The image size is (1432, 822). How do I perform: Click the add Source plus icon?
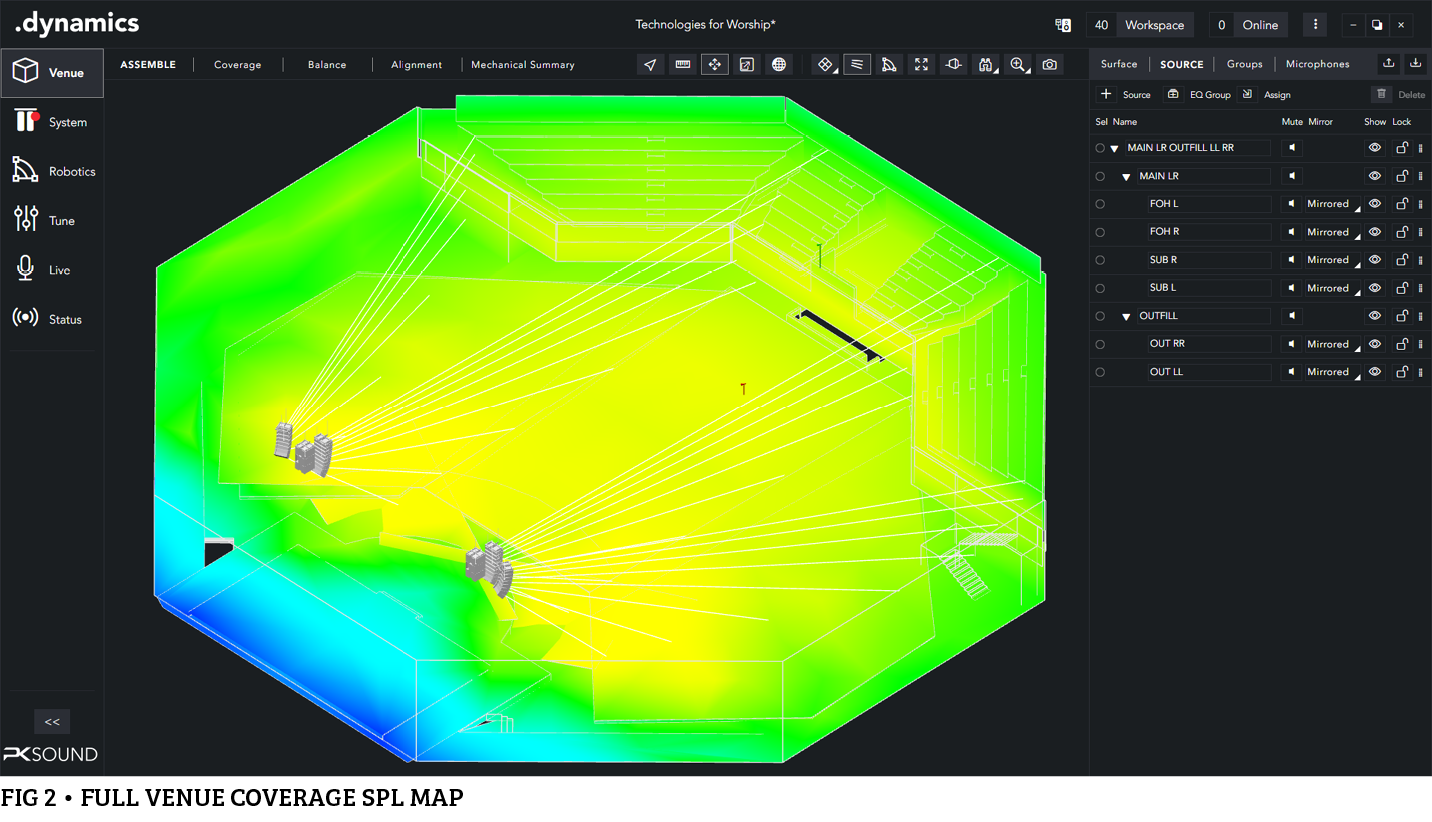pos(1106,94)
